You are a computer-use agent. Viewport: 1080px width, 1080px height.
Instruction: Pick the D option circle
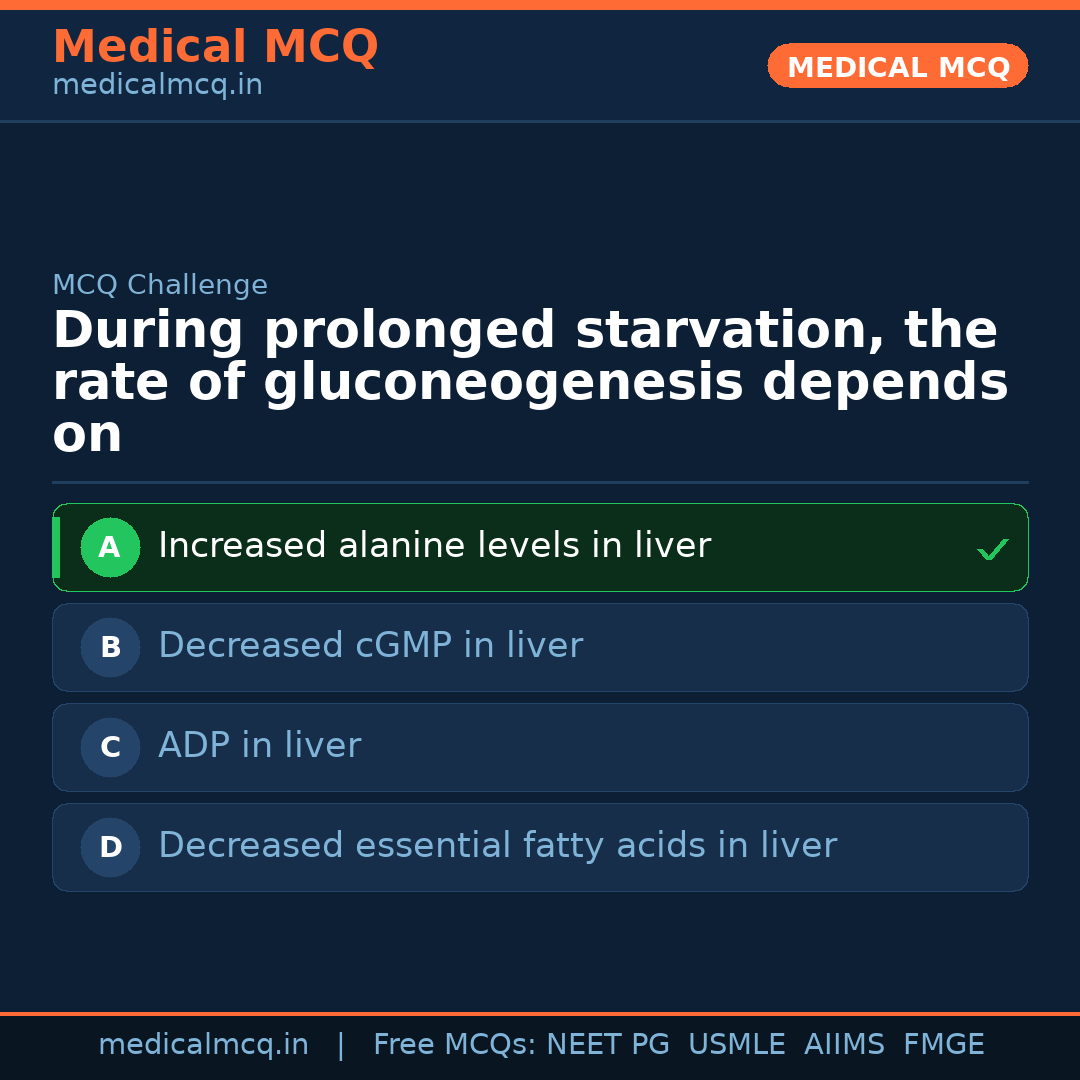point(110,847)
